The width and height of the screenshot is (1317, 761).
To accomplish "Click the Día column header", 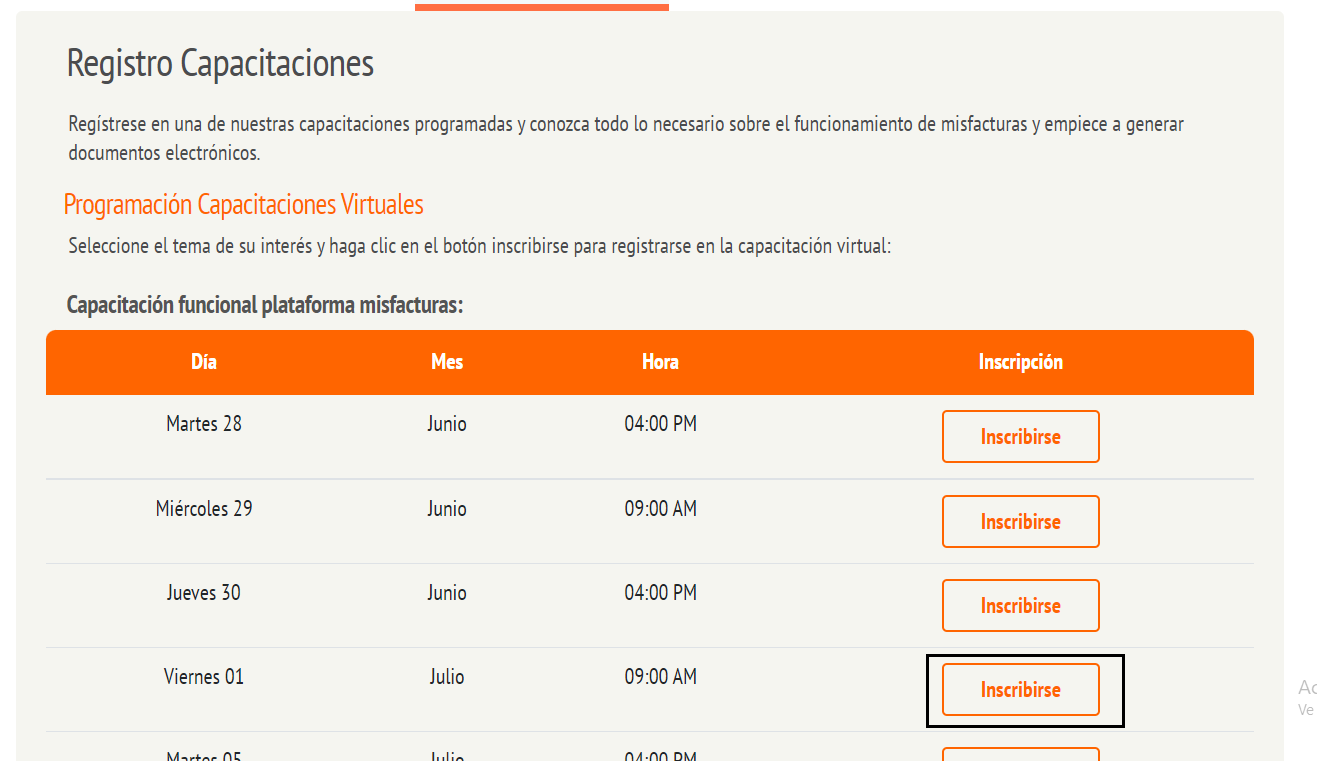I will tap(204, 362).
